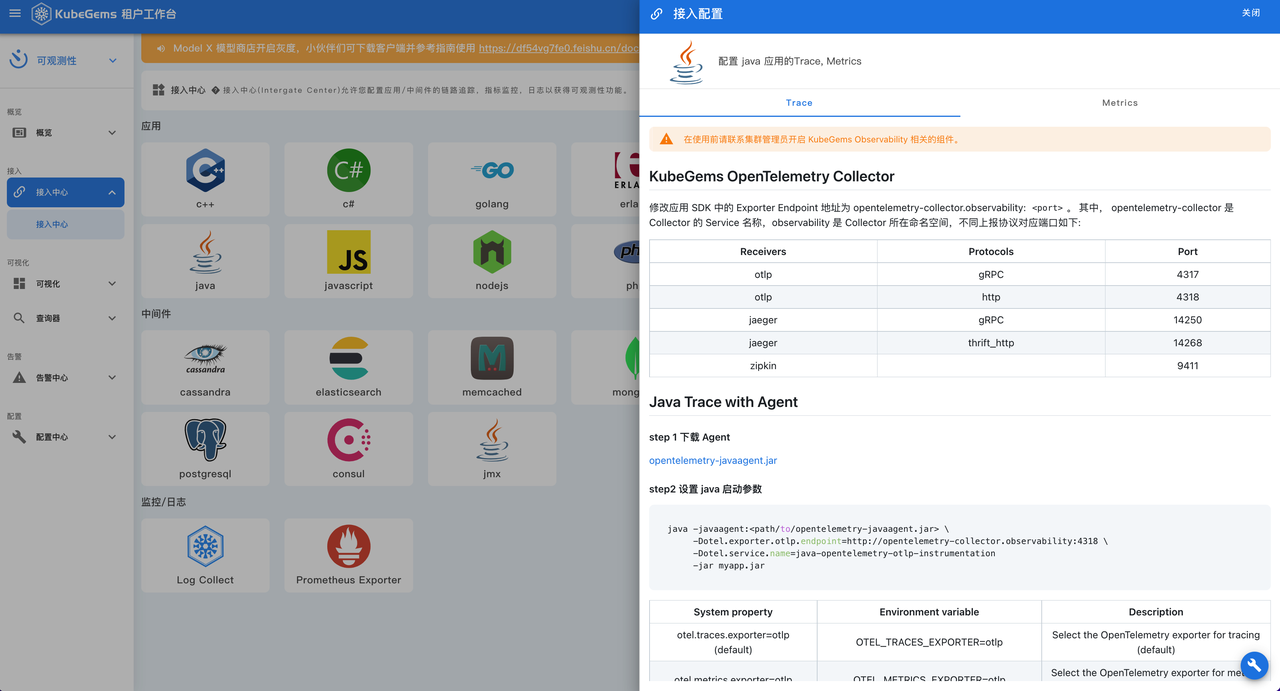Screen dimensions: 1280x691
Task: Expand the 查询器 sidebar chevron
Action: point(112,318)
